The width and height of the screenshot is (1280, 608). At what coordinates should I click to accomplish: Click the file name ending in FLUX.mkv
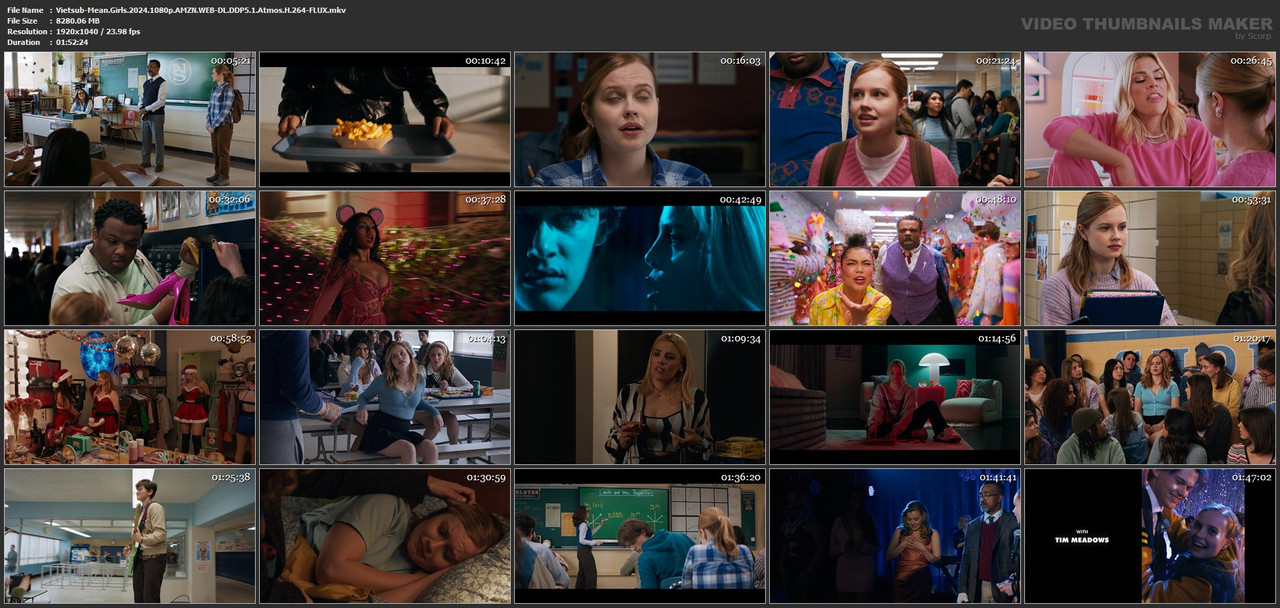pyautogui.click(x=201, y=10)
